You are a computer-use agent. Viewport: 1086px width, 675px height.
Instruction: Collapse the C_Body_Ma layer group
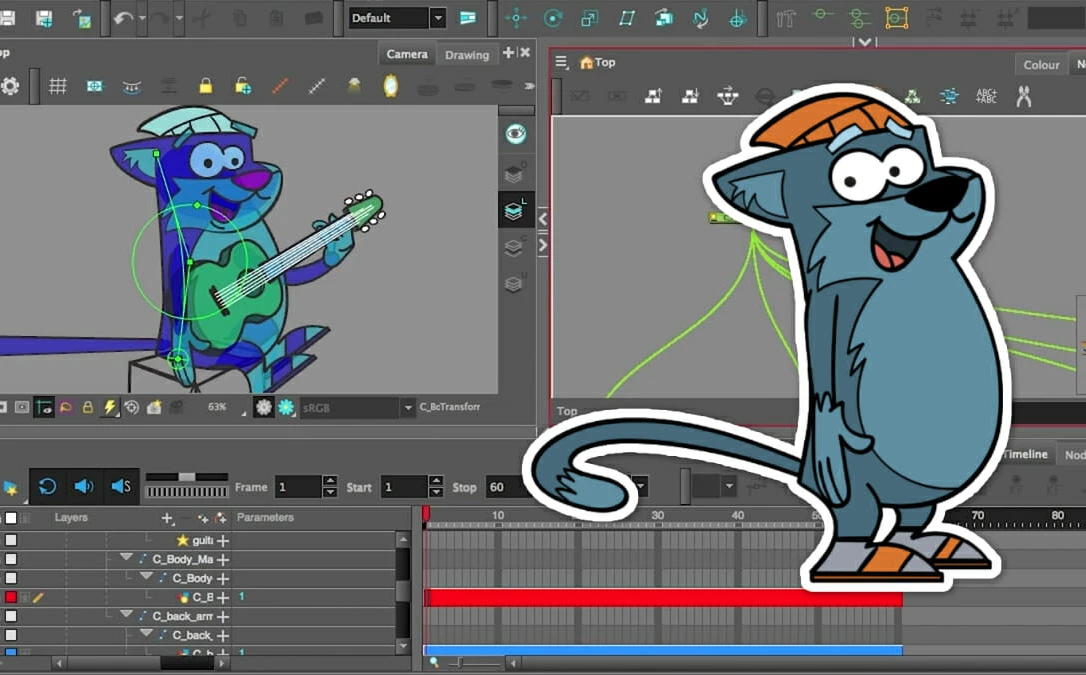pos(126,559)
